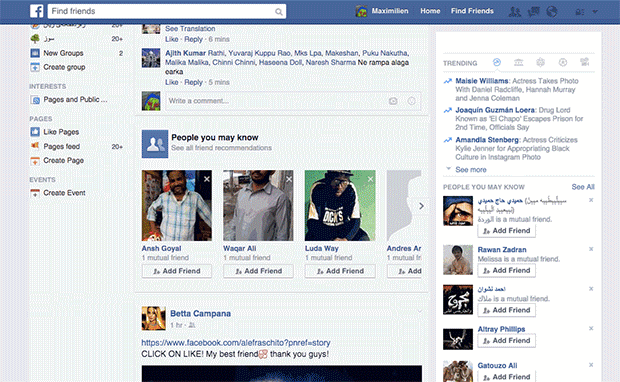Viewport: 620px width, 382px height.
Task: Open notifications globe icon
Action: (x=552, y=11)
